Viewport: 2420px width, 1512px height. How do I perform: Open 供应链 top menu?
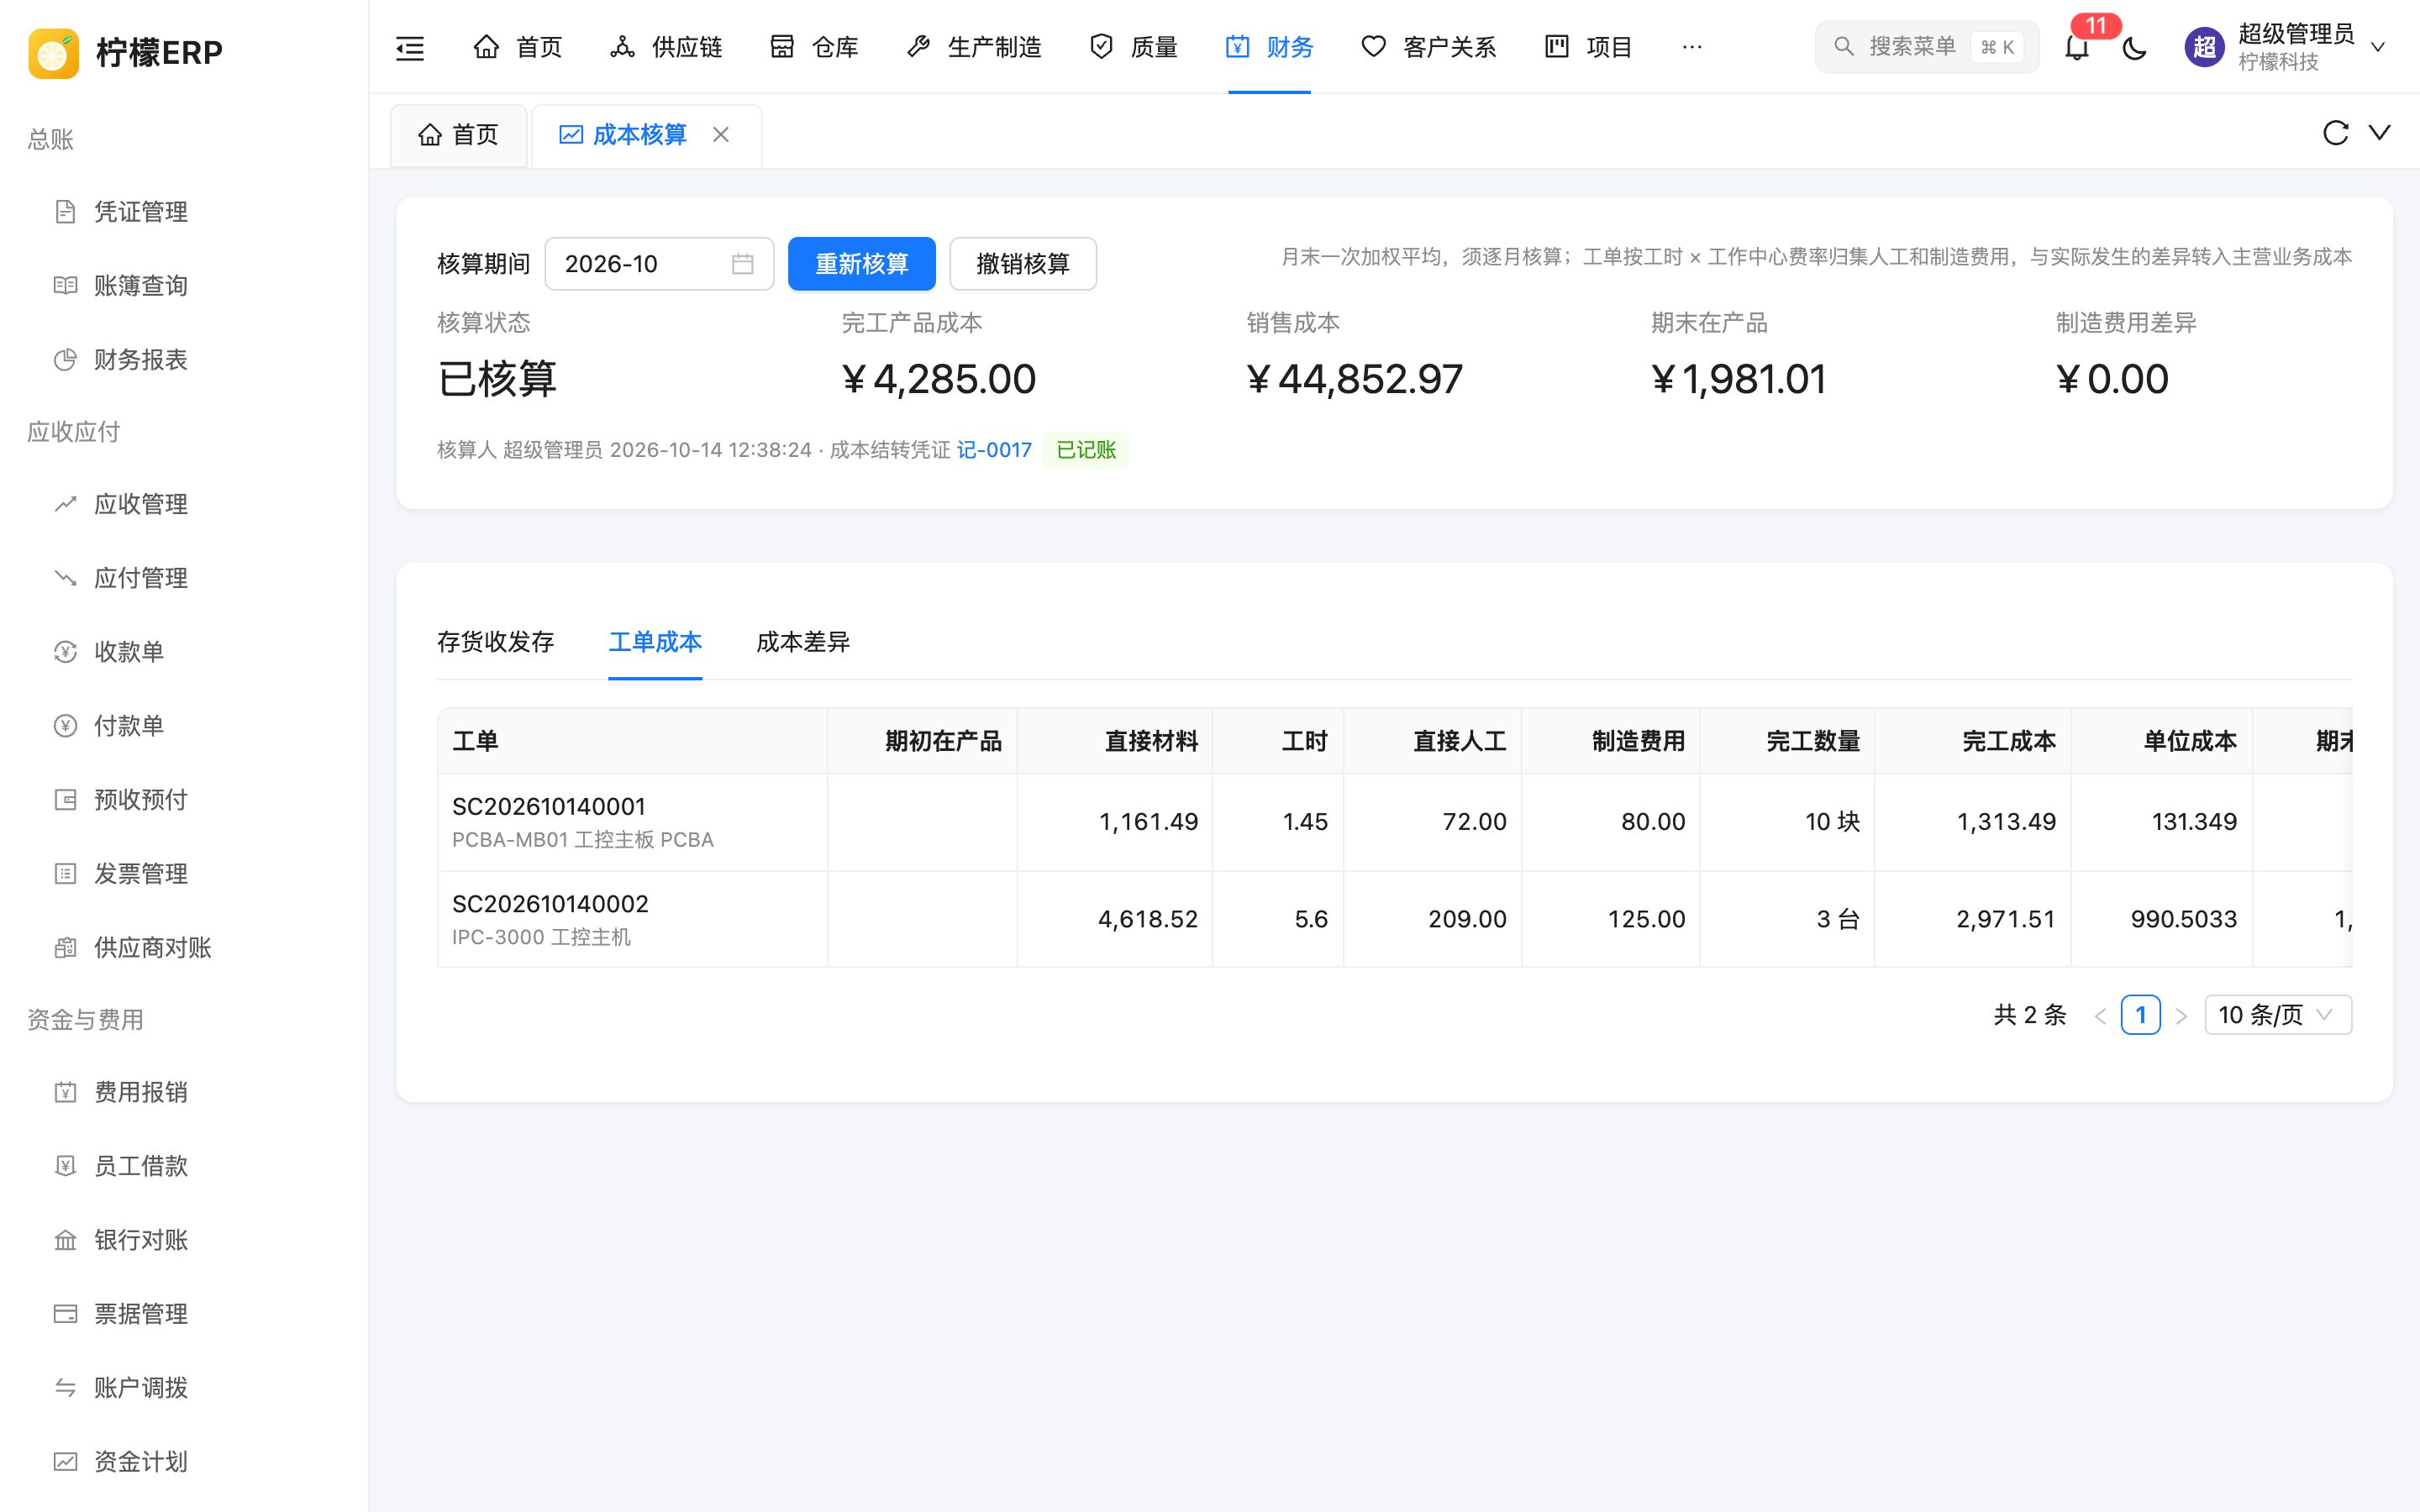pyautogui.click(x=666, y=47)
